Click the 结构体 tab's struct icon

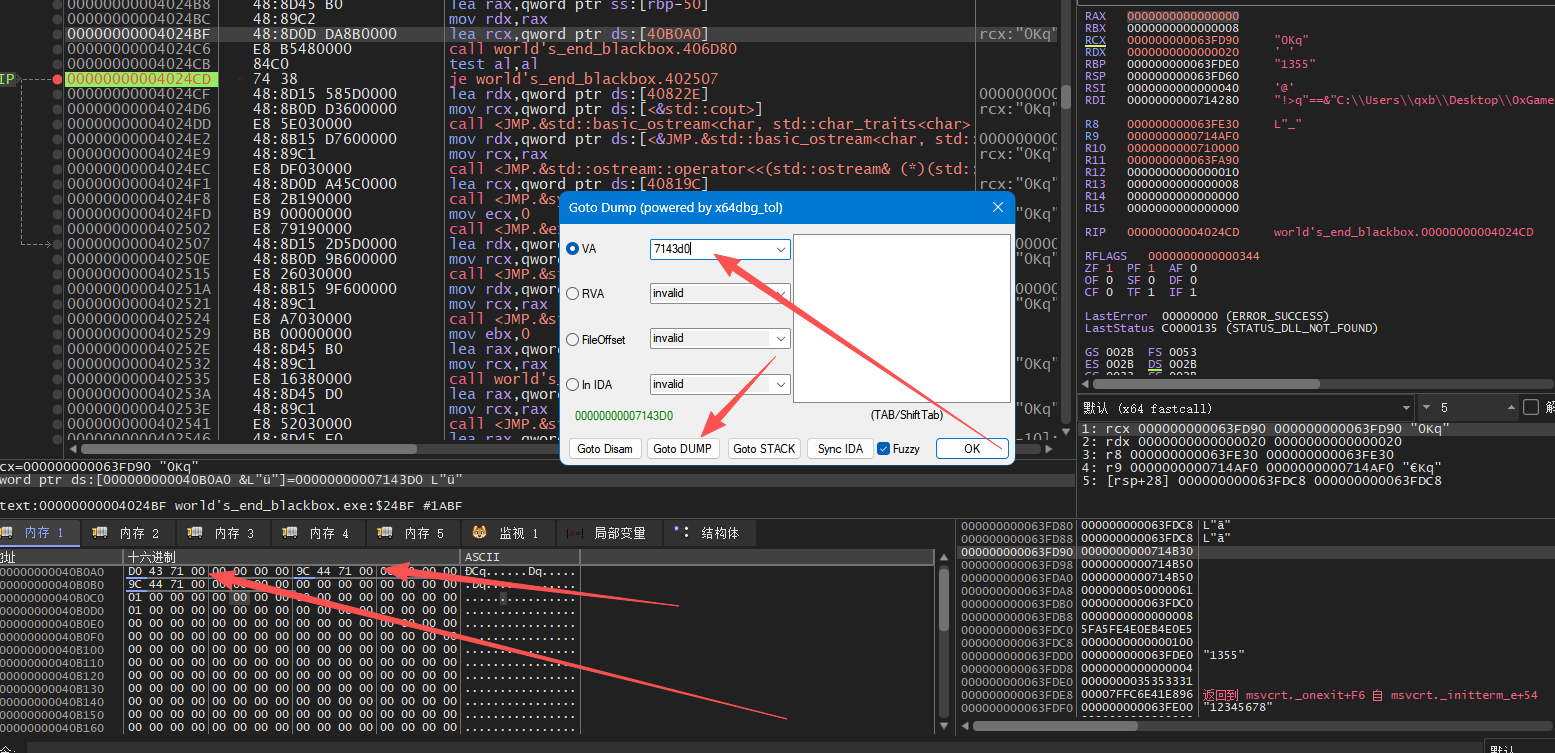[x=682, y=533]
